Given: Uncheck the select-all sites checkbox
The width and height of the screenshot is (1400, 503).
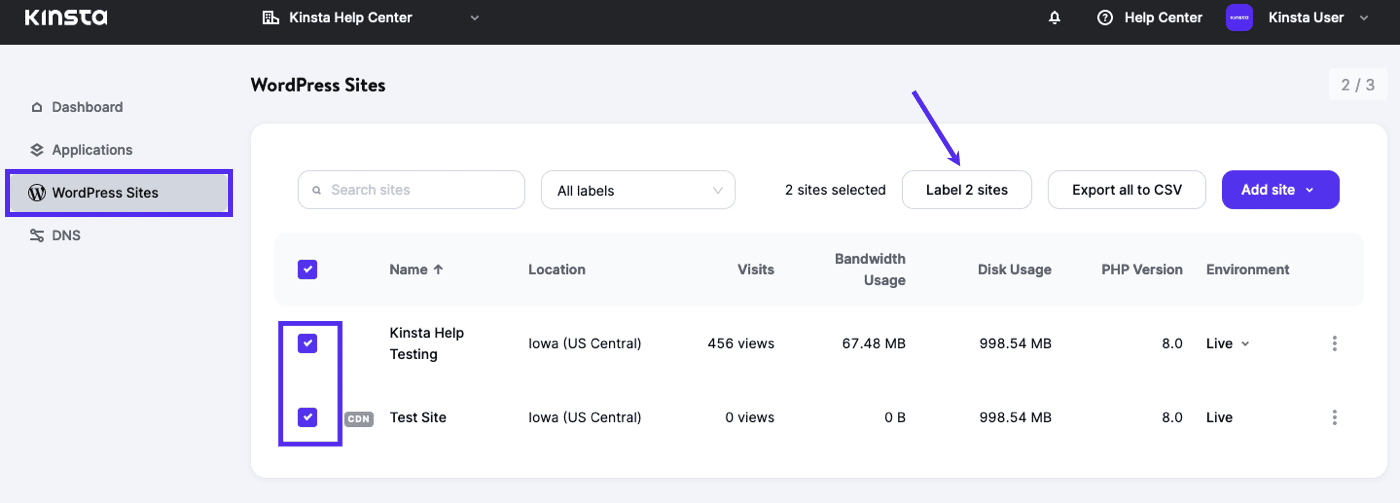Looking at the screenshot, I should [x=308, y=269].
